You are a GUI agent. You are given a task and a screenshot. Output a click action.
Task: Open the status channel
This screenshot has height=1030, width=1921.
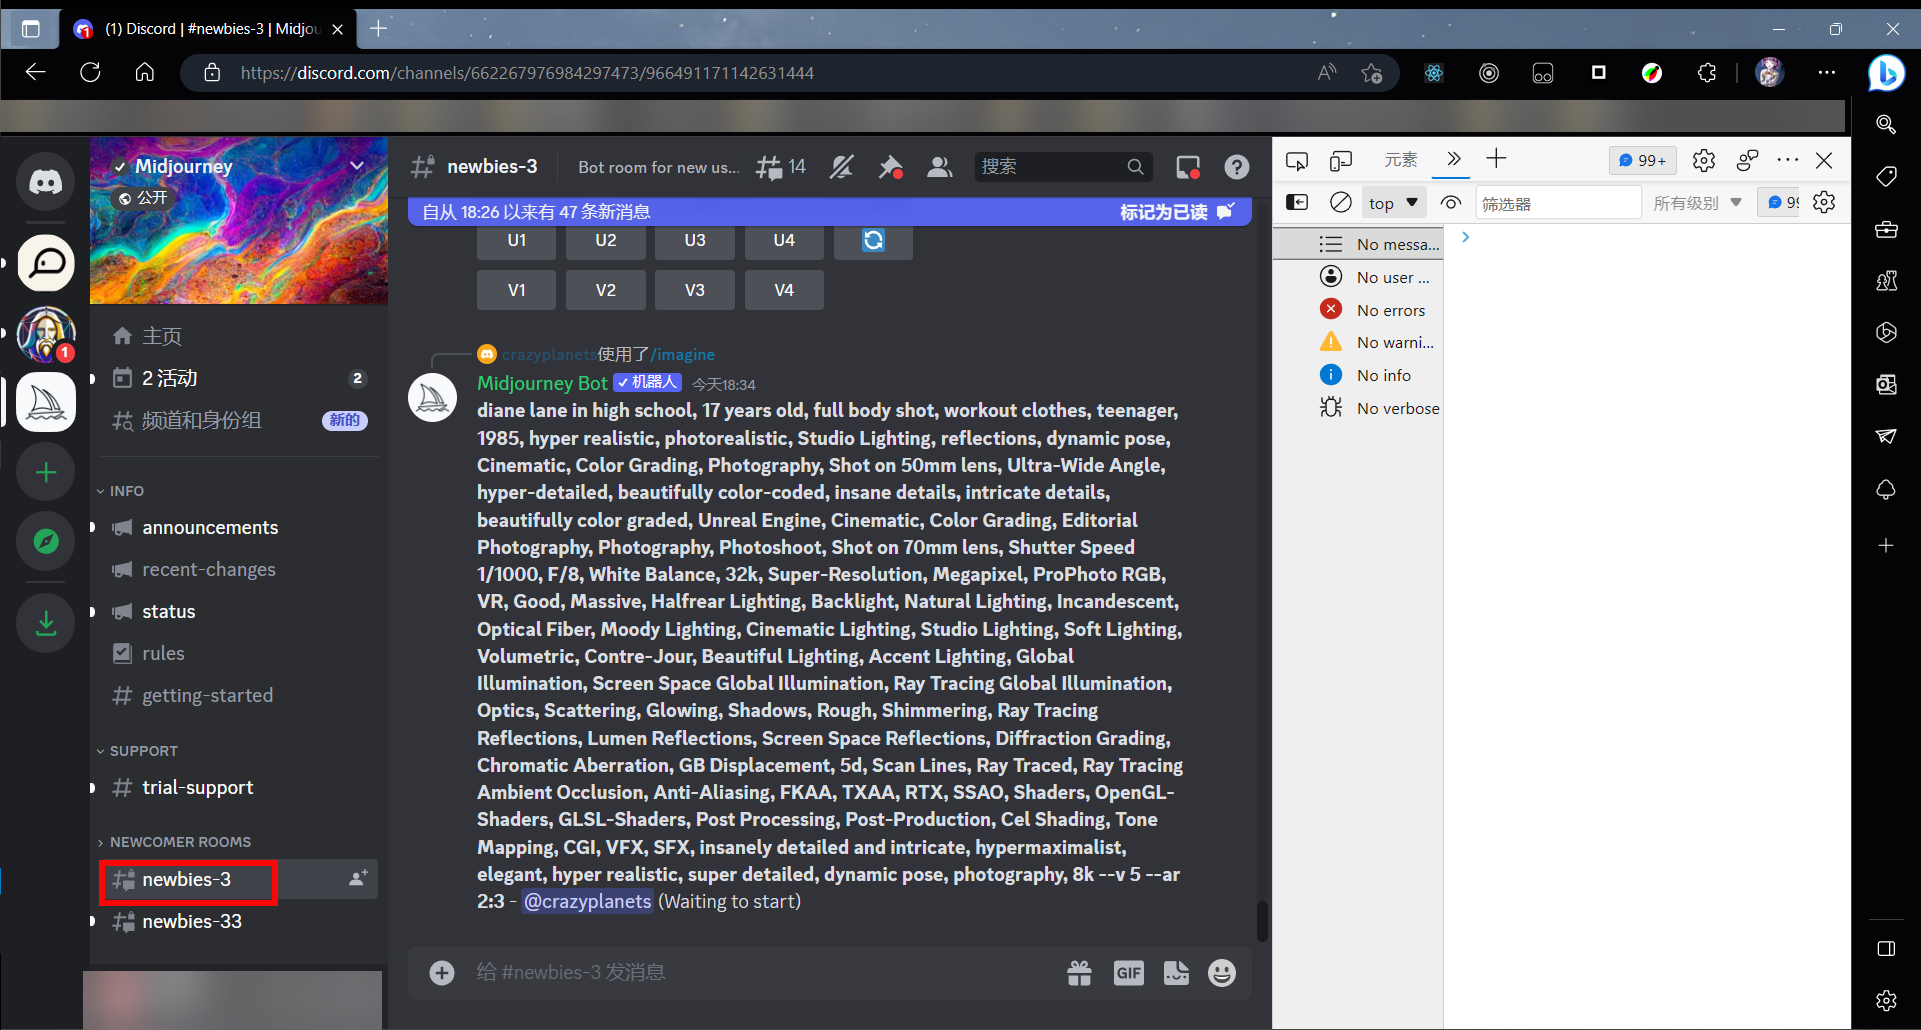pos(238,611)
